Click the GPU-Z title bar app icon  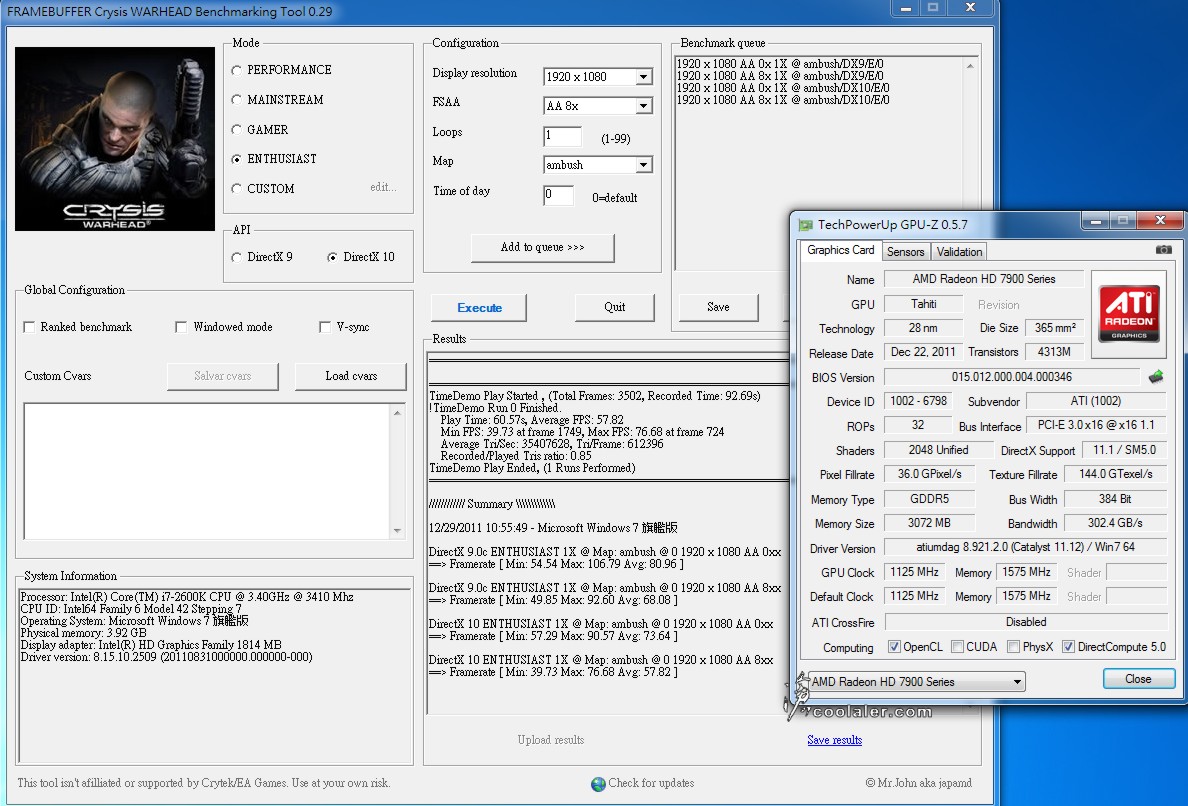click(805, 224)
